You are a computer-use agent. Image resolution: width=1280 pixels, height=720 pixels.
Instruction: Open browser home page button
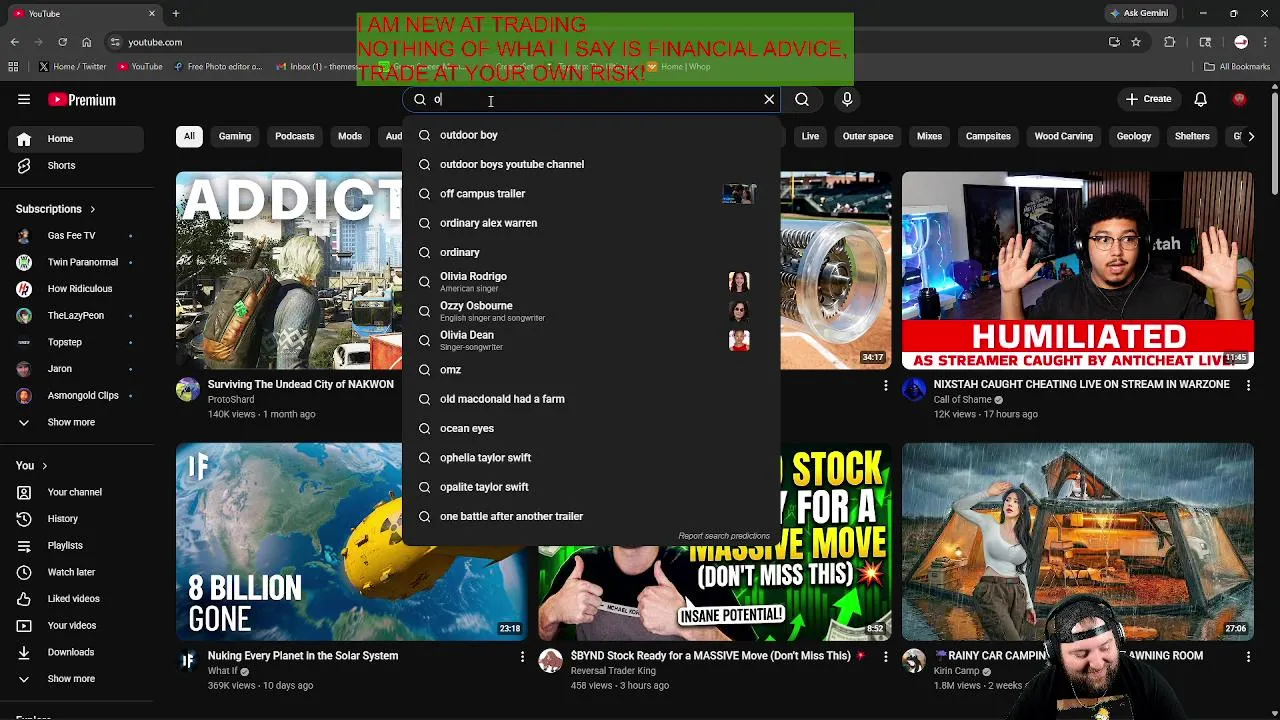click(86, 42)
